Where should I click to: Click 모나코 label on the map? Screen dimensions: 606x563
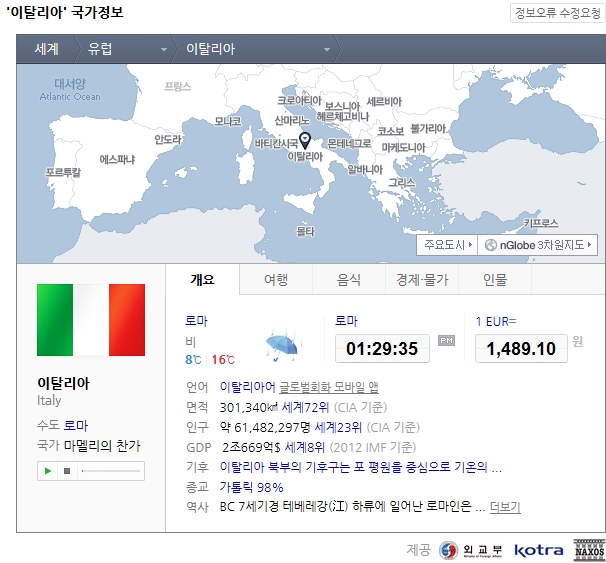[228, 121]
